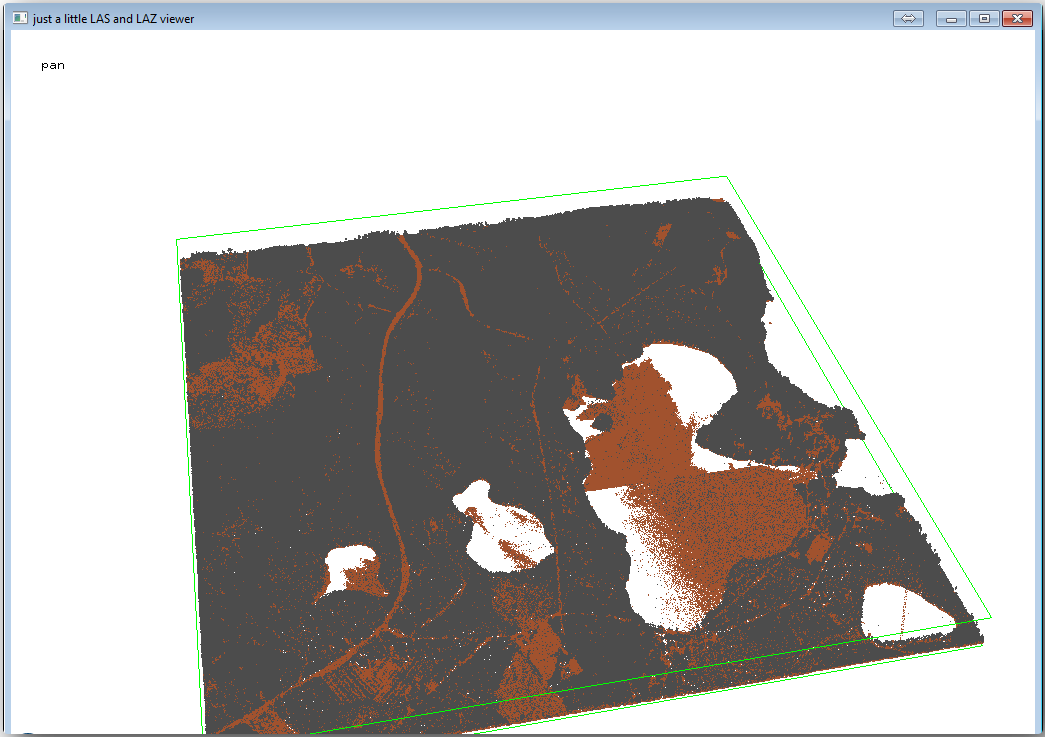The image size is (1045, 737).
Task: Click the window title text
Action: (x=113, y=18)
